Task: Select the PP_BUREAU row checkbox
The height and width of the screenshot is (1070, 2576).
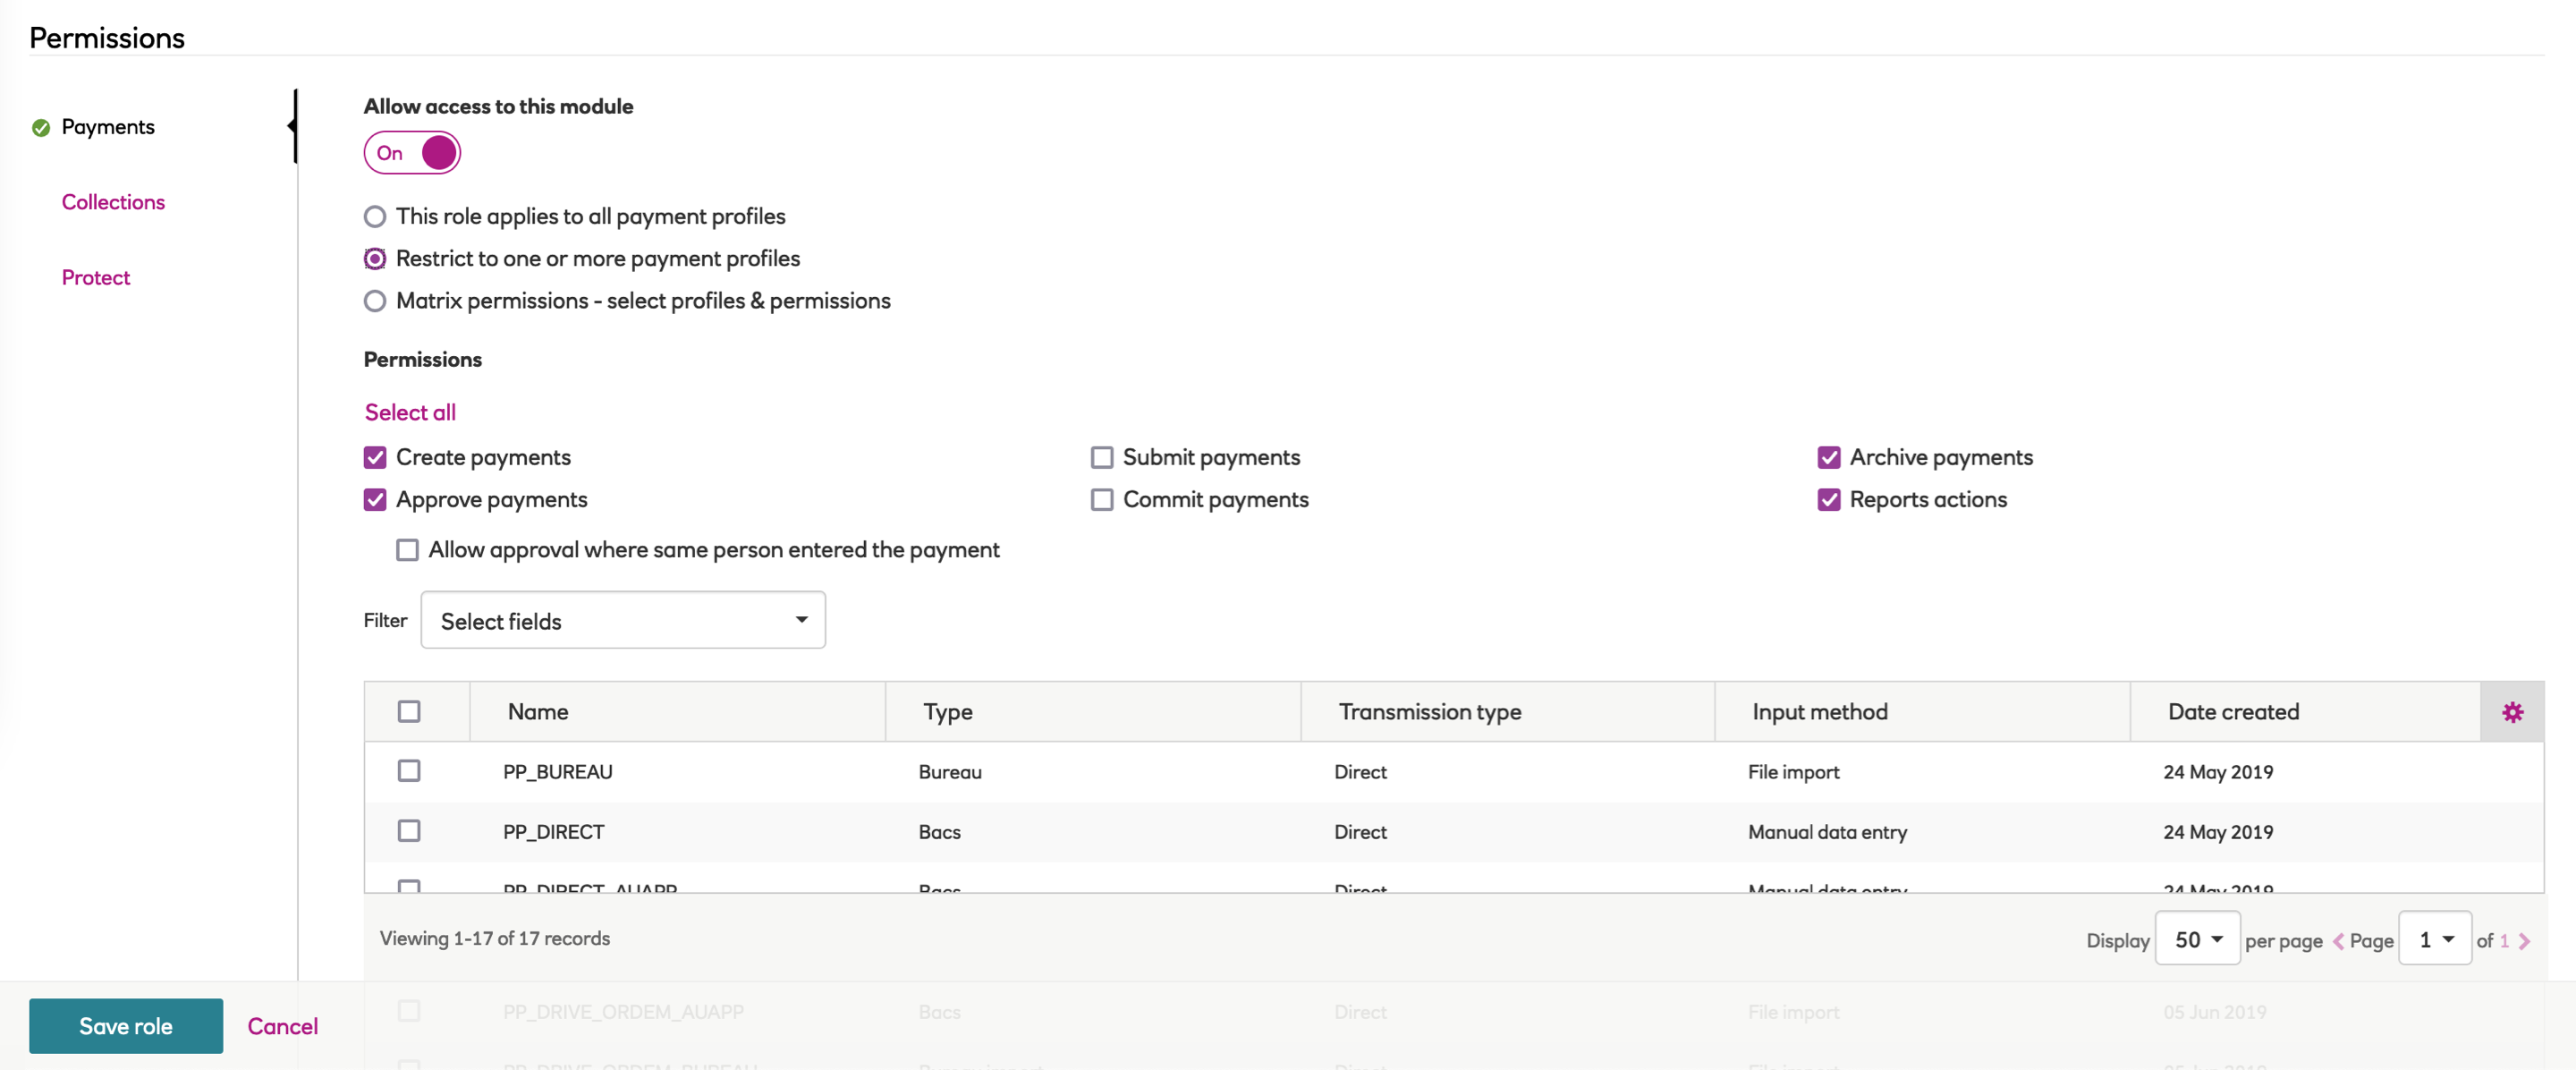Action: pyautogui.click(x=409, y=771)
